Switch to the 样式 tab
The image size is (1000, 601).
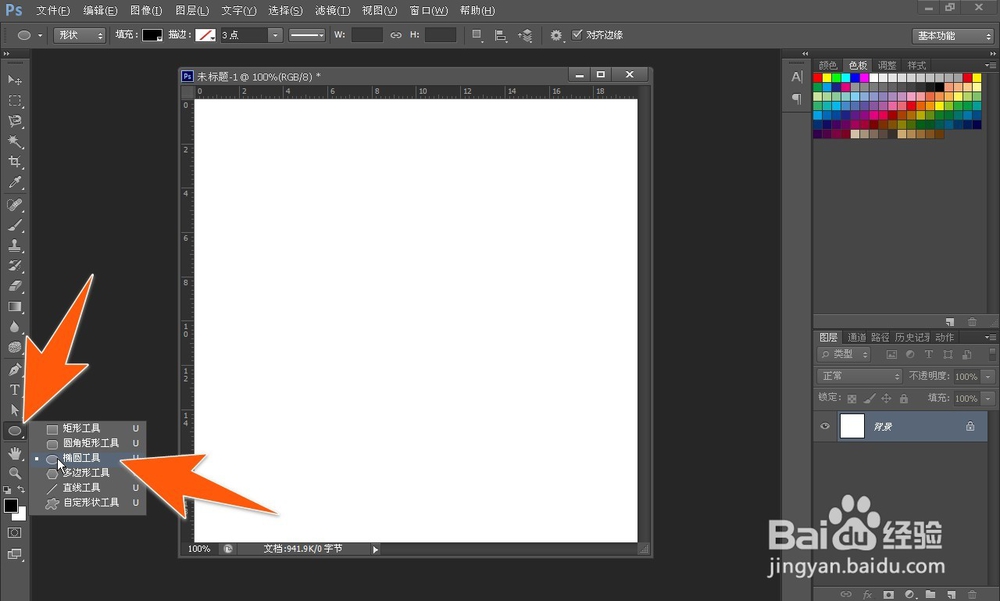[916, 65]
